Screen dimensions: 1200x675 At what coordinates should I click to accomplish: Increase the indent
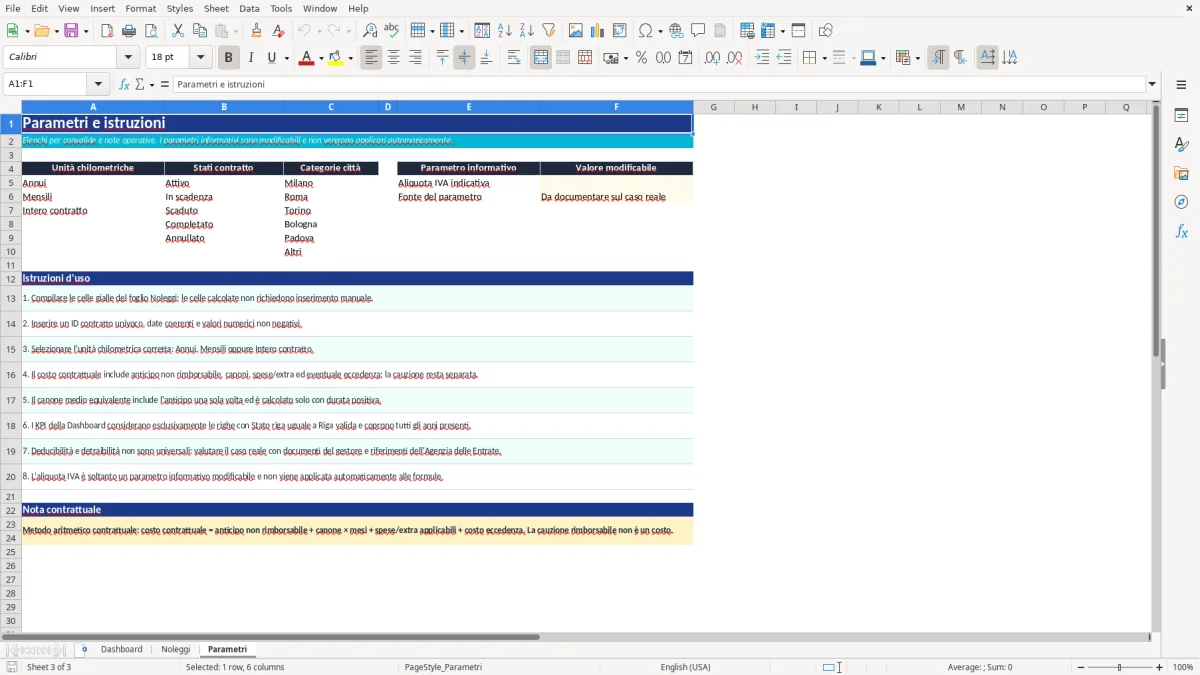tap(762, 58)
